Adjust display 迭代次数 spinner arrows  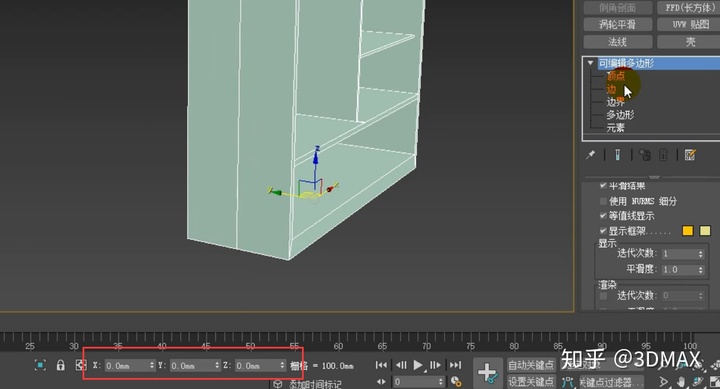[701, 254]
